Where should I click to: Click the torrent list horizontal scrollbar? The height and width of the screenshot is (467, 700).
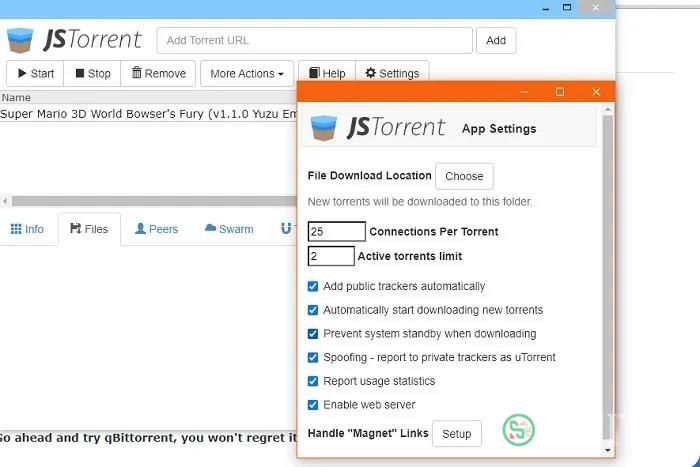(154, 201)
